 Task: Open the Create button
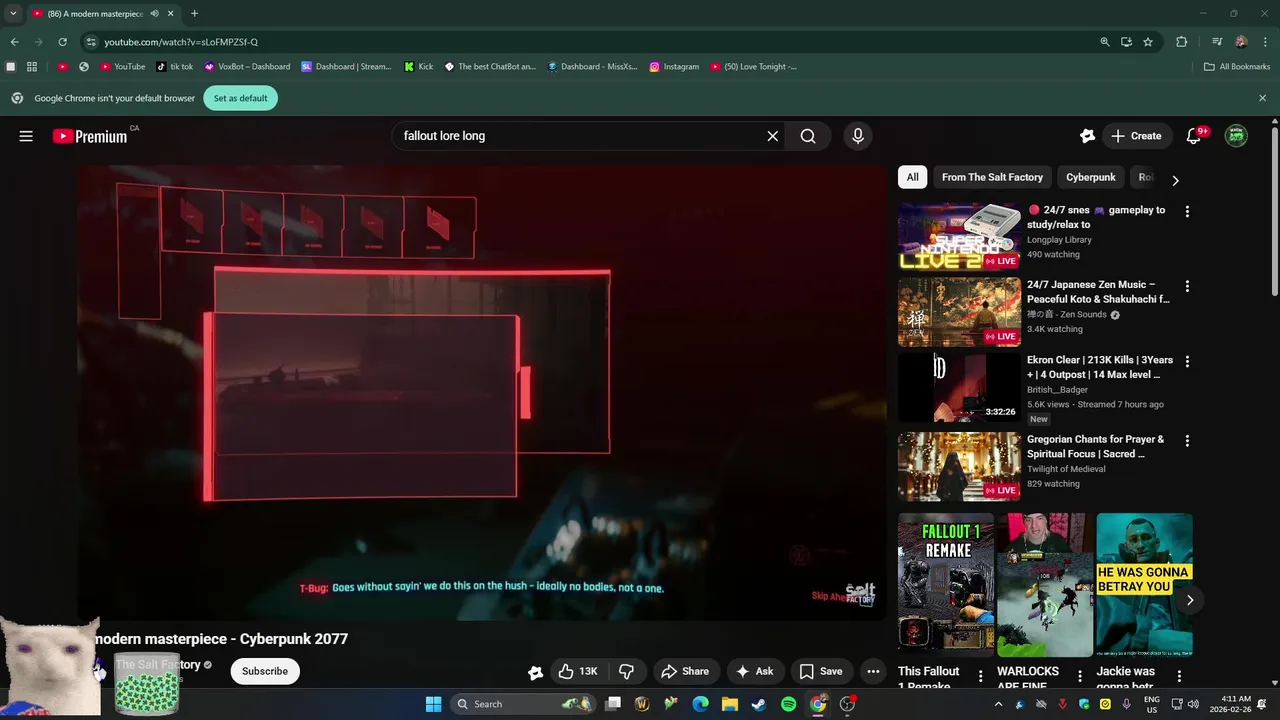click(1136, 136)
